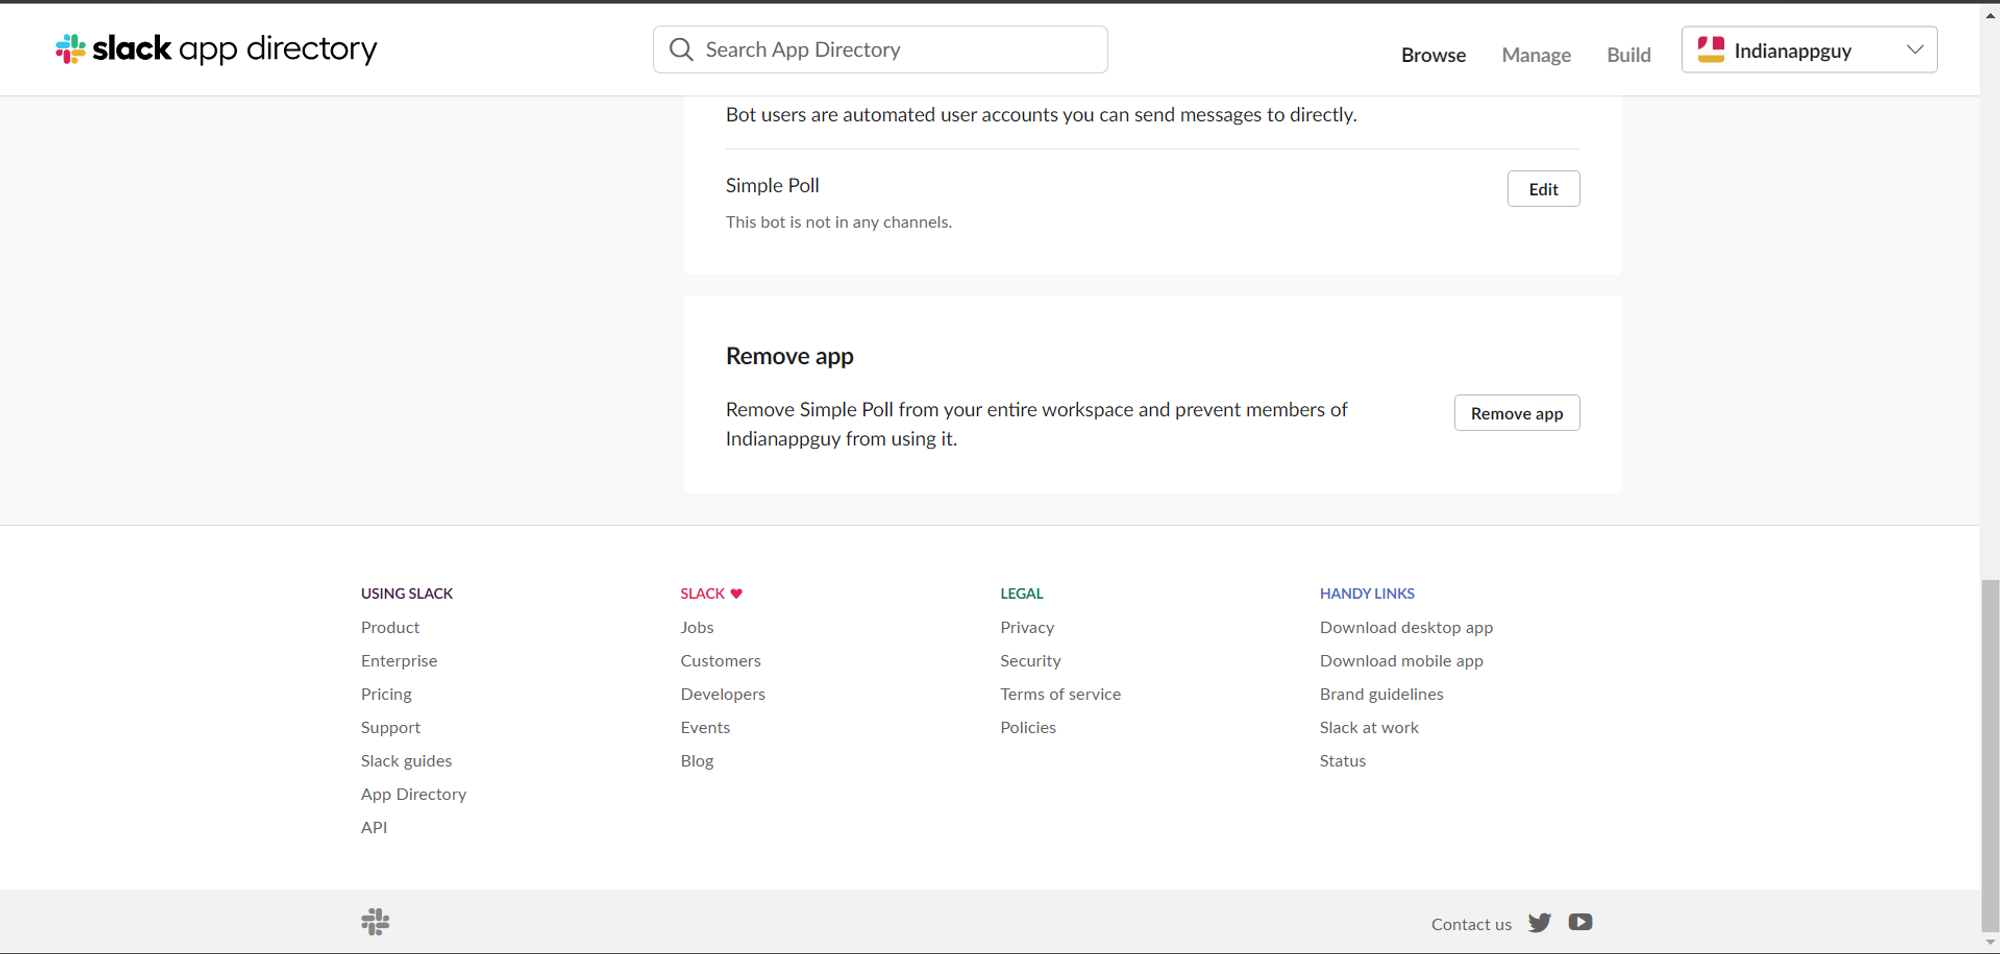
Task: Click the USING SLACK heading
Action: pyautogui.click(x=407, y=594)
